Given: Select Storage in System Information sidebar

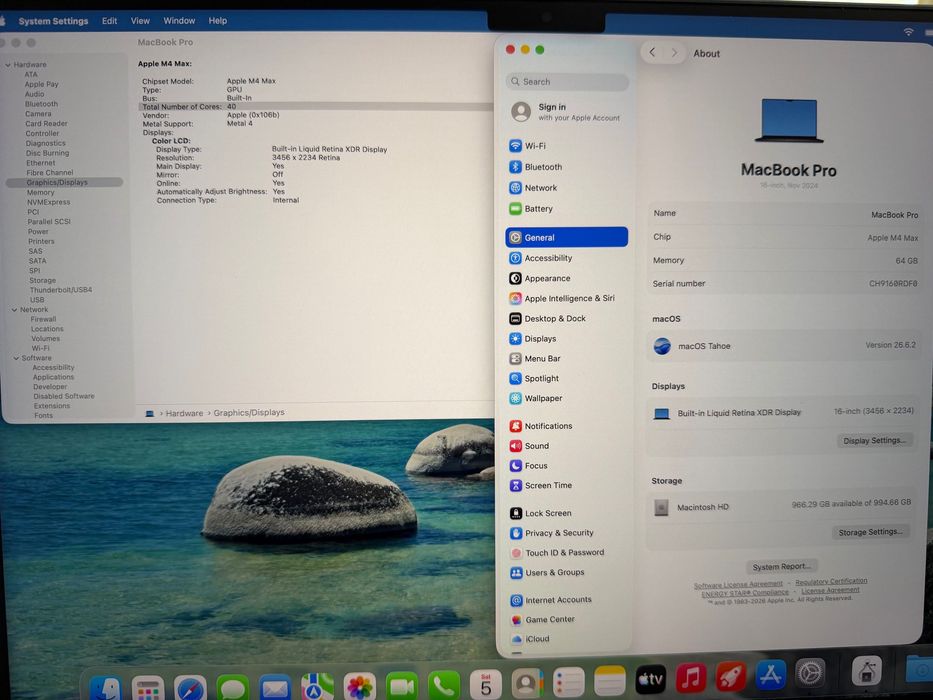Looking at the screenshot, I should click(x=42, y=280).
